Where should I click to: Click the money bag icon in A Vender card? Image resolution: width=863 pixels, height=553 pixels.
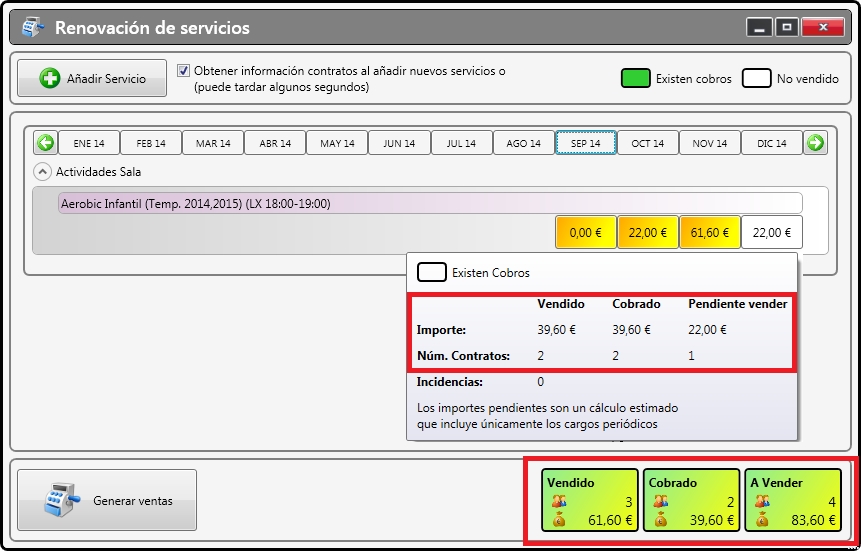coord(762,519)
